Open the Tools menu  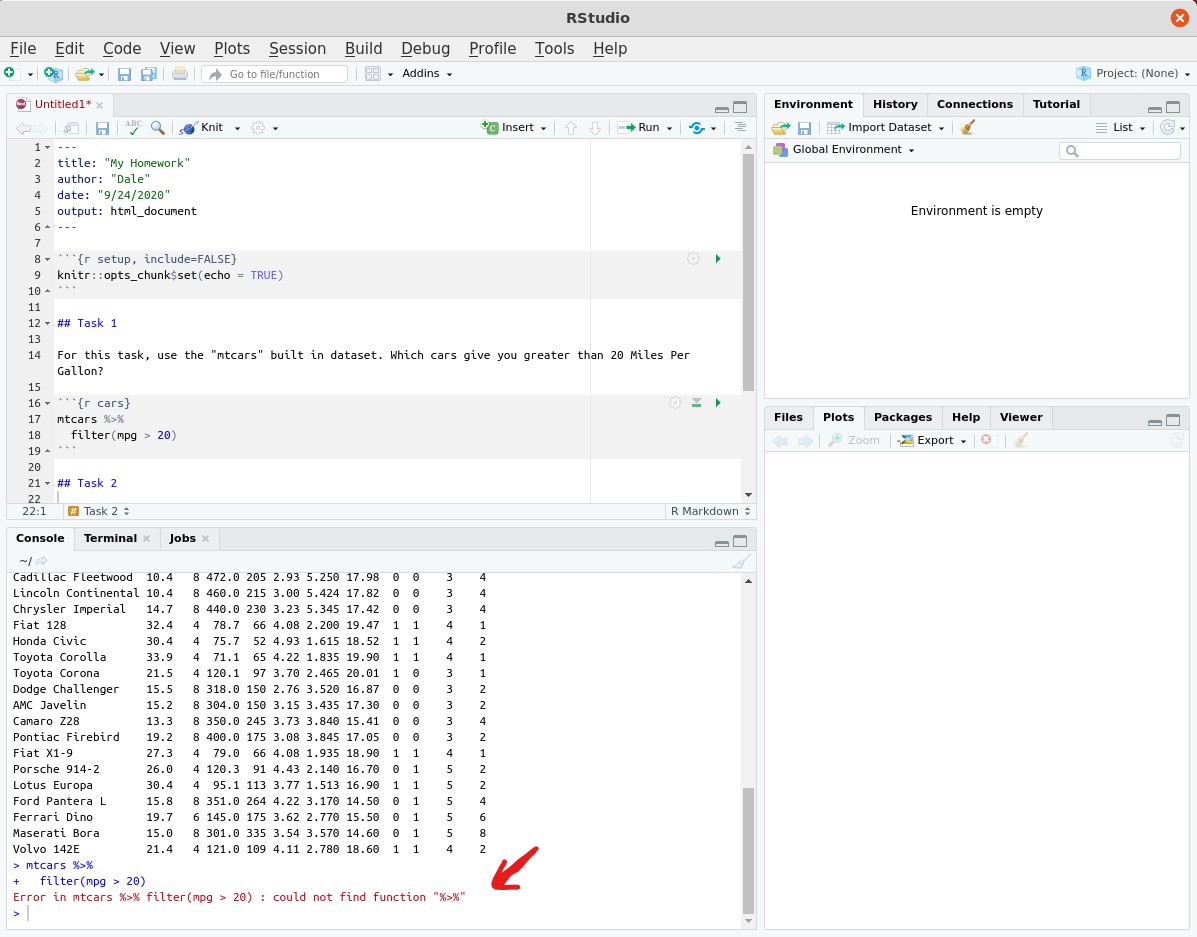pyautogui.click(x=554, y=48)
